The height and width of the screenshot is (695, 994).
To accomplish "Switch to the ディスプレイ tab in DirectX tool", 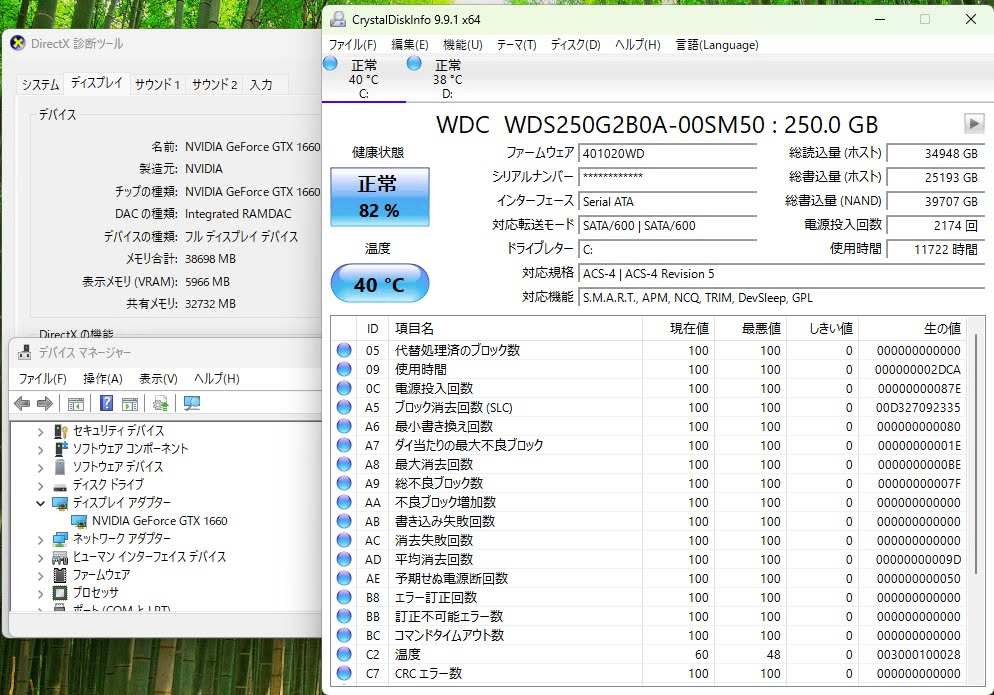I will click(x=96, y=82).
